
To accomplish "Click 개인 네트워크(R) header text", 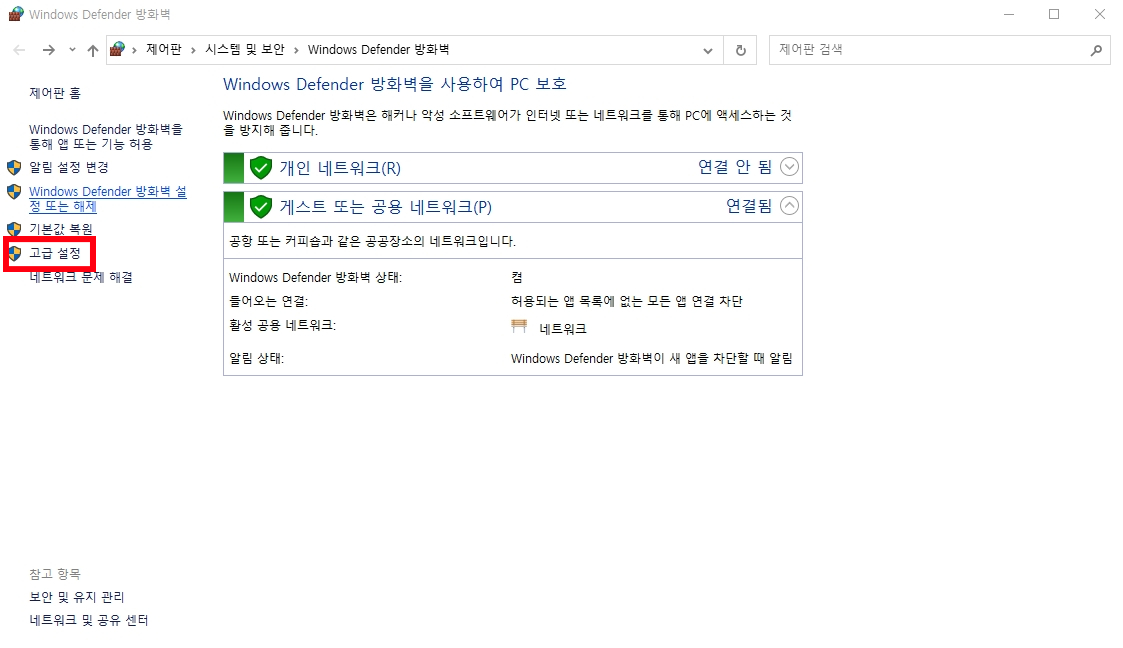I will click(x=340, y=168).
